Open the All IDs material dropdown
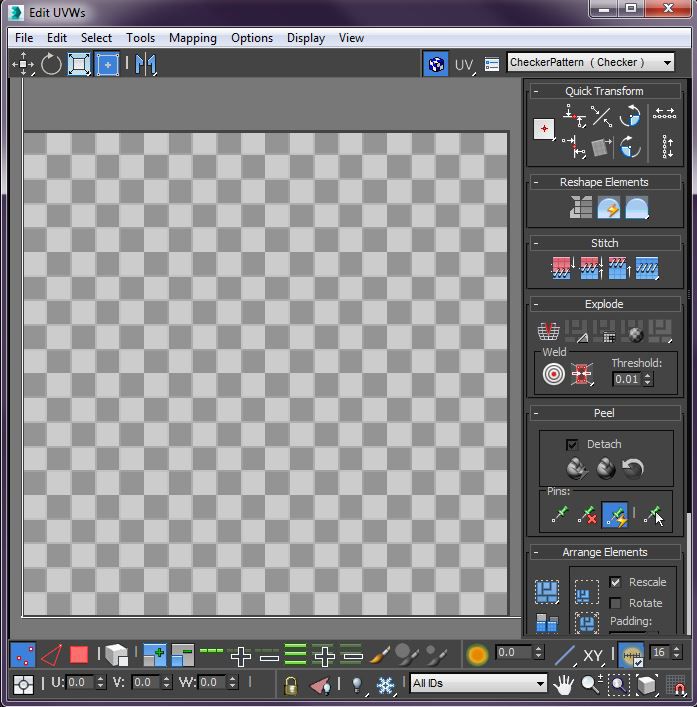The height and width of the screenshot is (707, 697). coord(479,684)
